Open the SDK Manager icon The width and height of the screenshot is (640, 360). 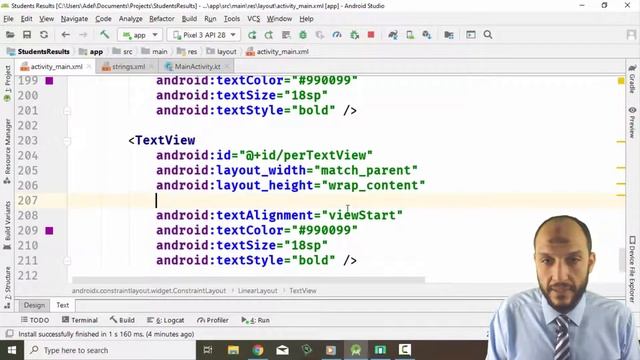pos(427,35)
